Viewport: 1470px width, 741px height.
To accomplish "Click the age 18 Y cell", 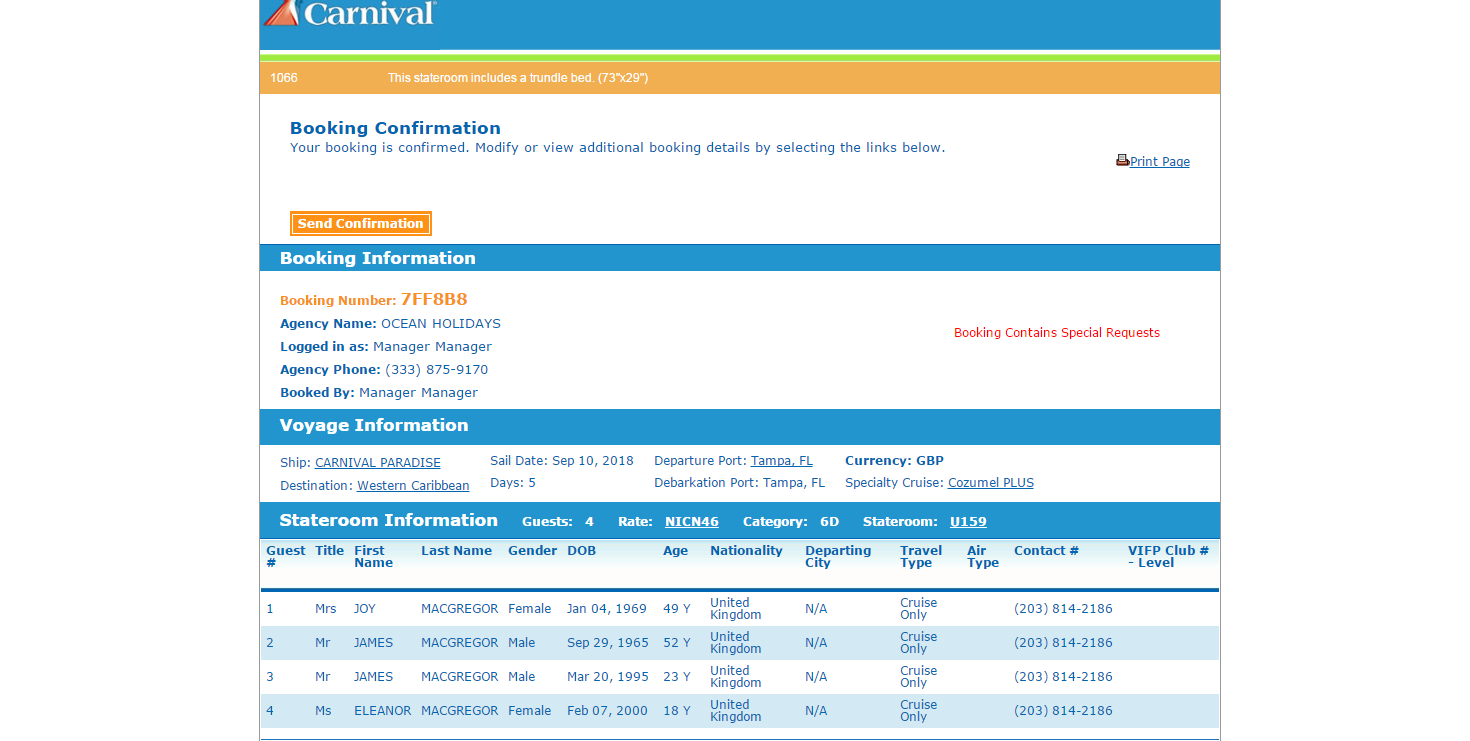I will coord(677,711).
